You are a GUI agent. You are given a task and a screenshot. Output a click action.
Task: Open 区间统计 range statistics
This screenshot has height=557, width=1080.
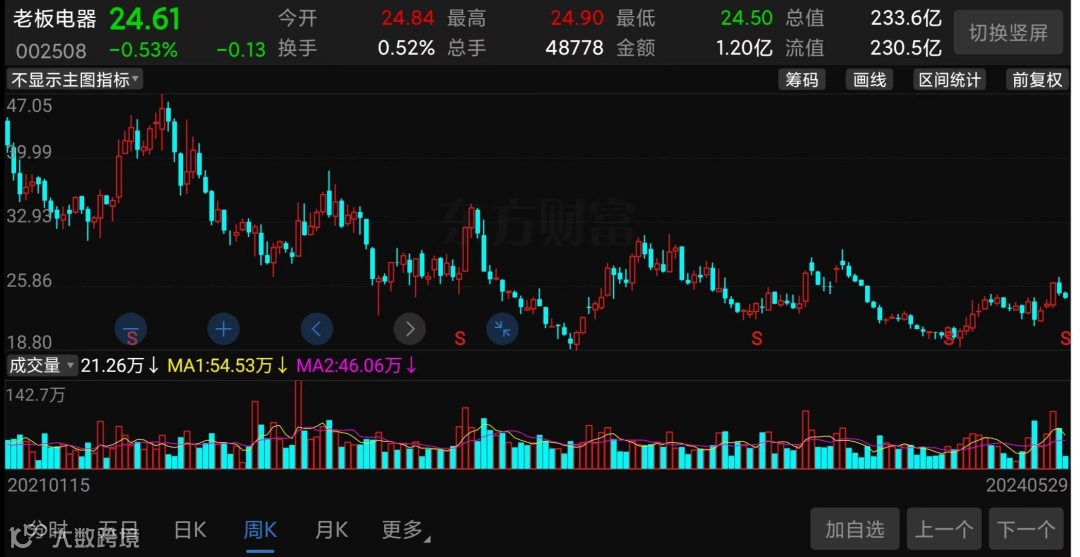[x=950, y=80]
